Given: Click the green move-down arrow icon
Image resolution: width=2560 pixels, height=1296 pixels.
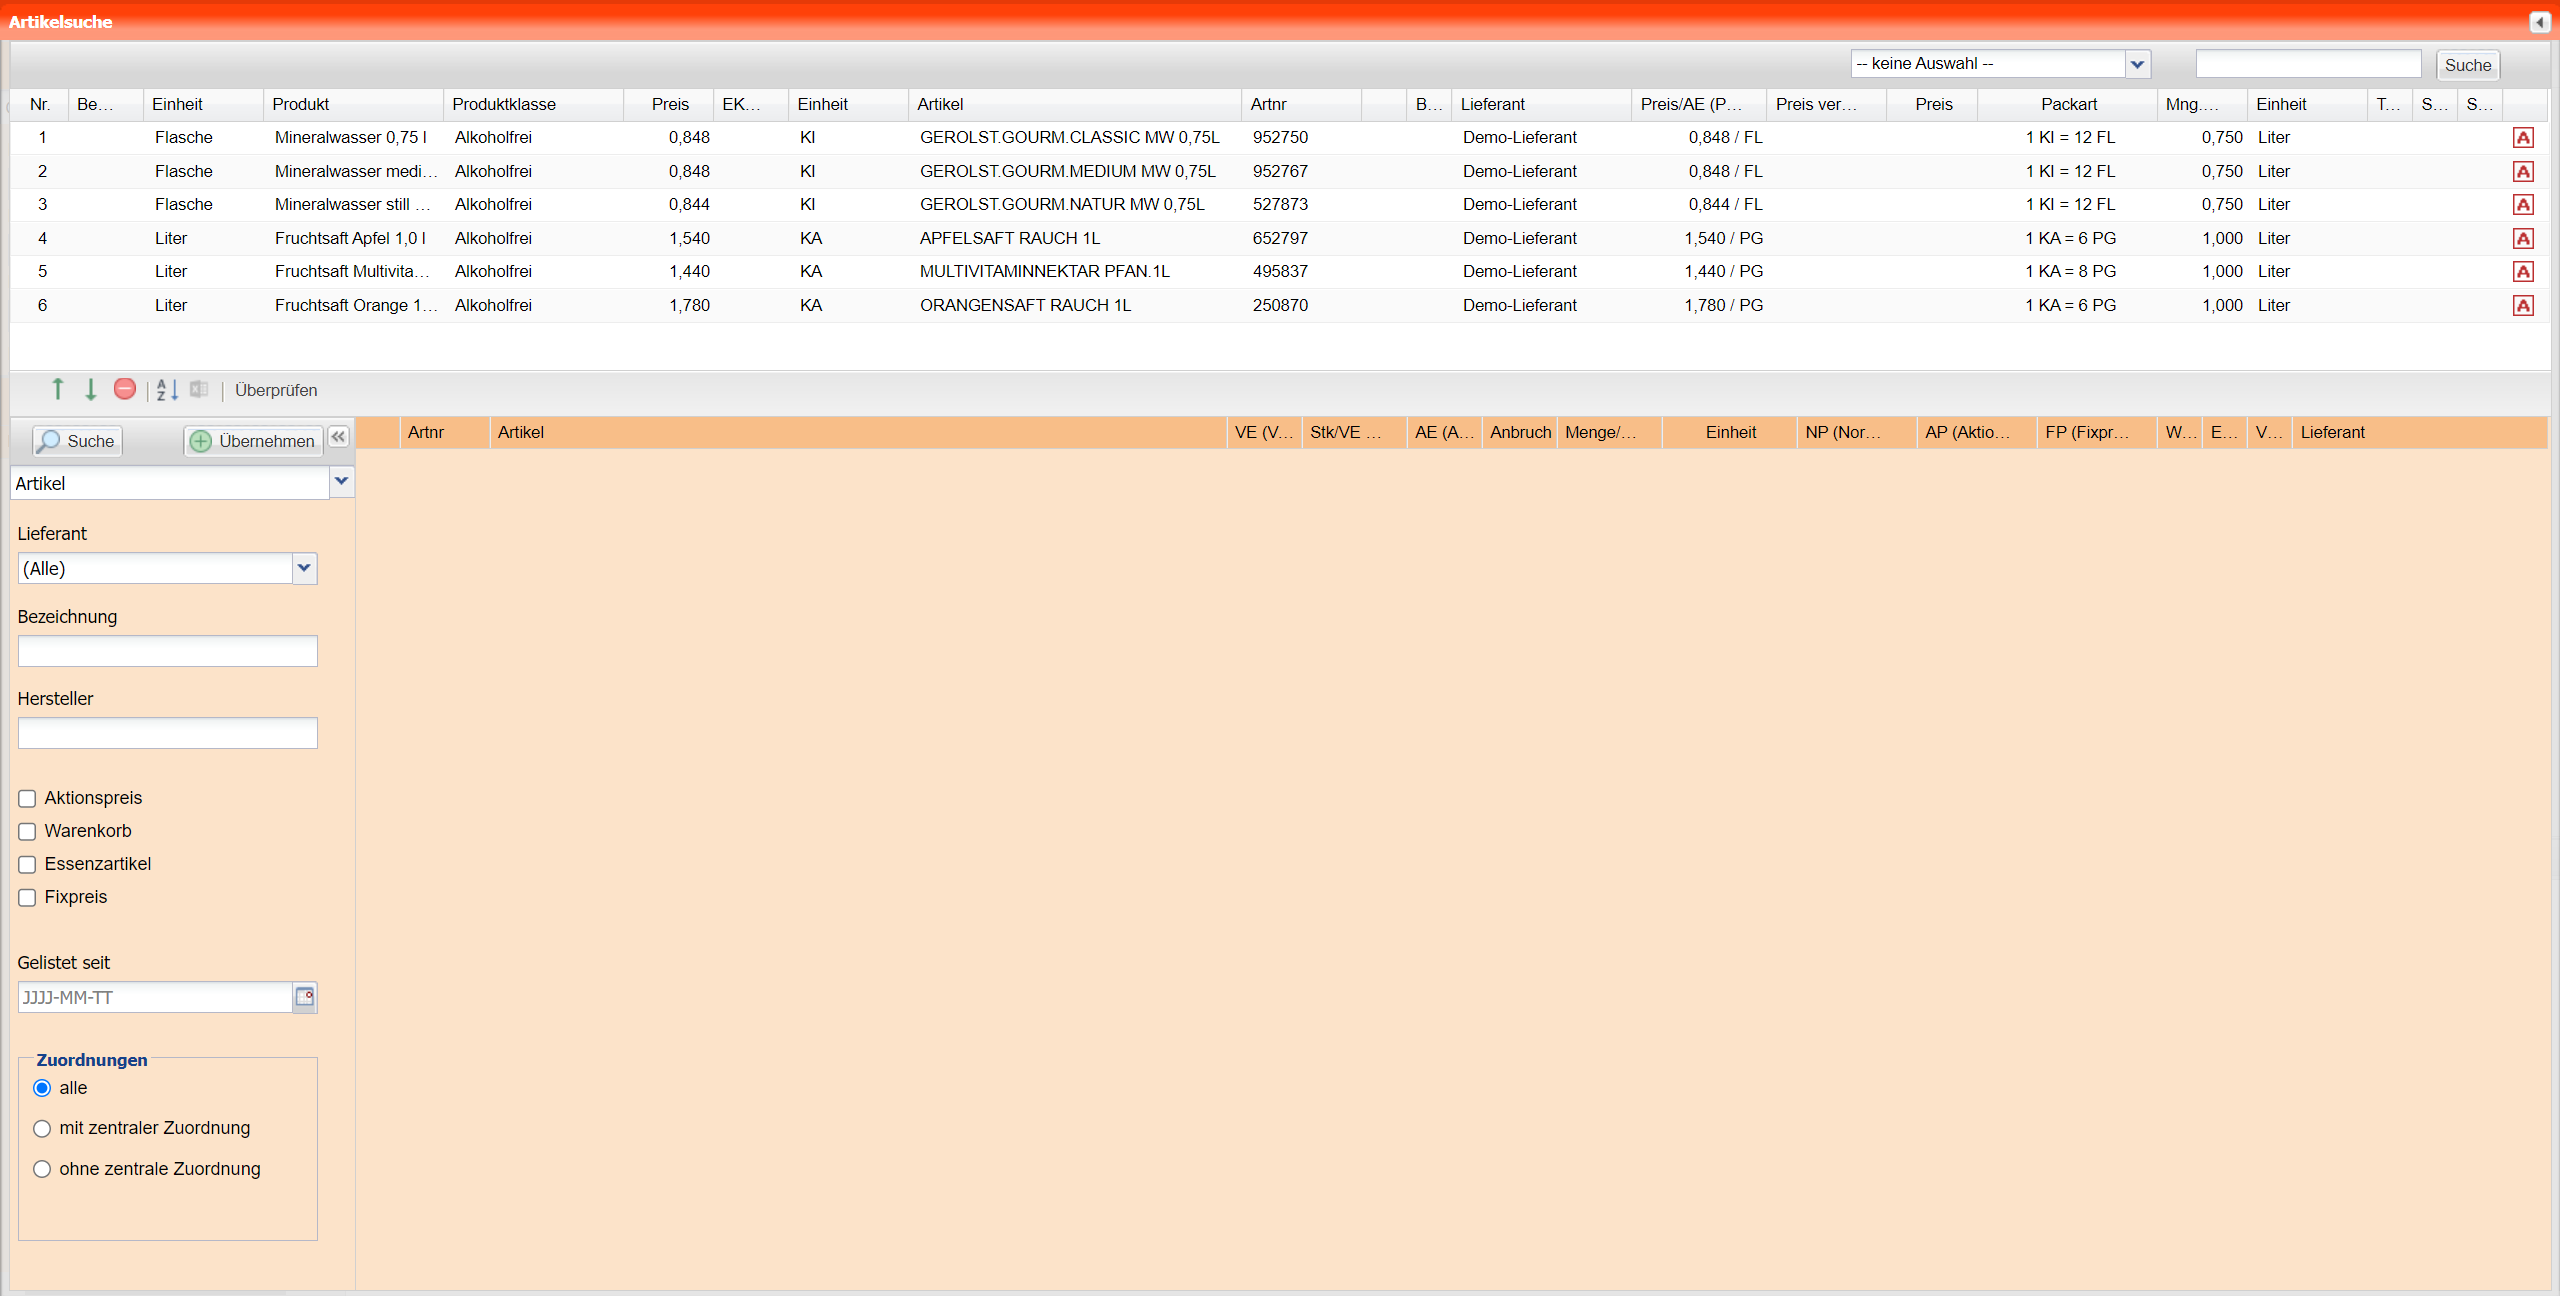Looking at the screenshot, I should [91, 390].
